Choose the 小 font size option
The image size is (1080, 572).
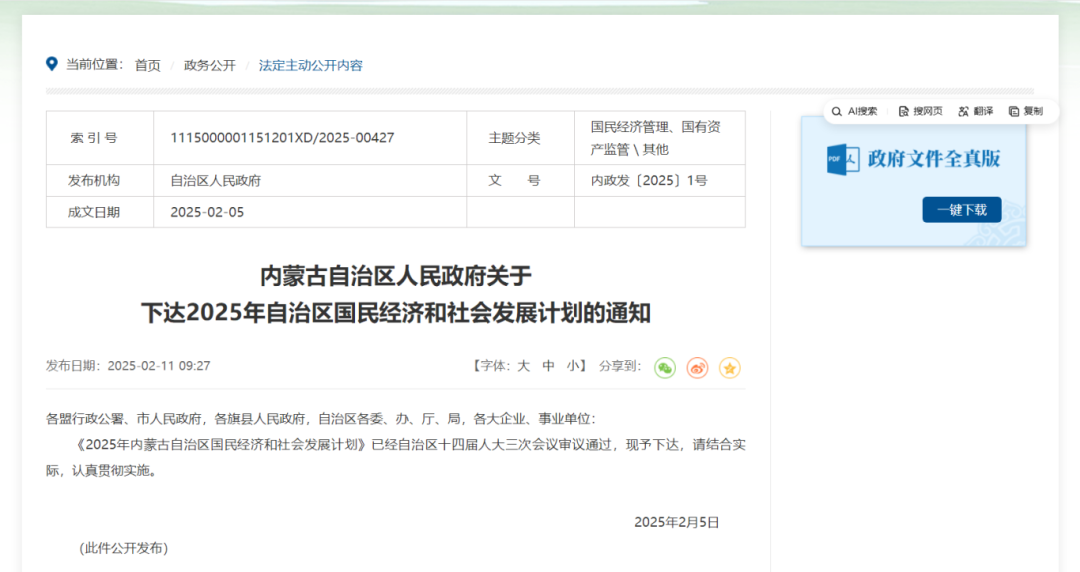click(x=573, y=366)
